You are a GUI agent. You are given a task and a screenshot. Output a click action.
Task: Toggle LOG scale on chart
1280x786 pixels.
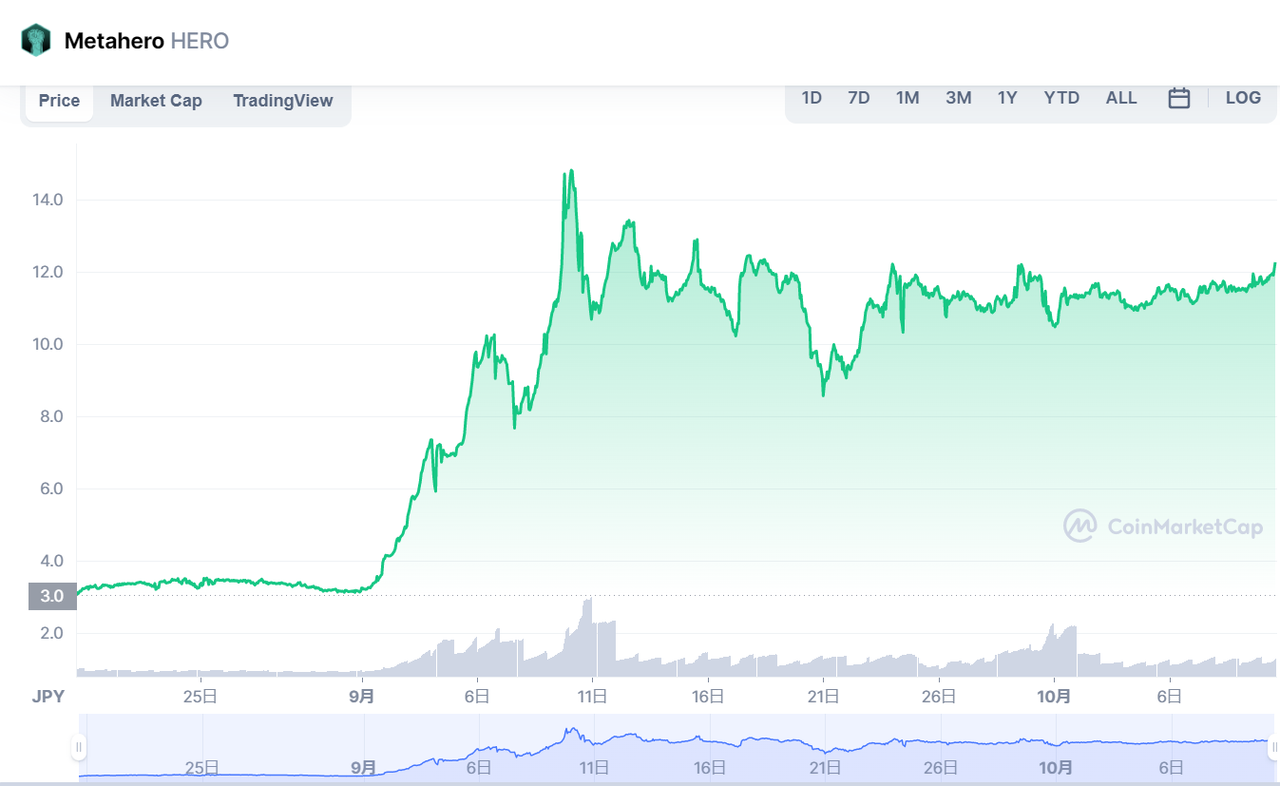1243,98
